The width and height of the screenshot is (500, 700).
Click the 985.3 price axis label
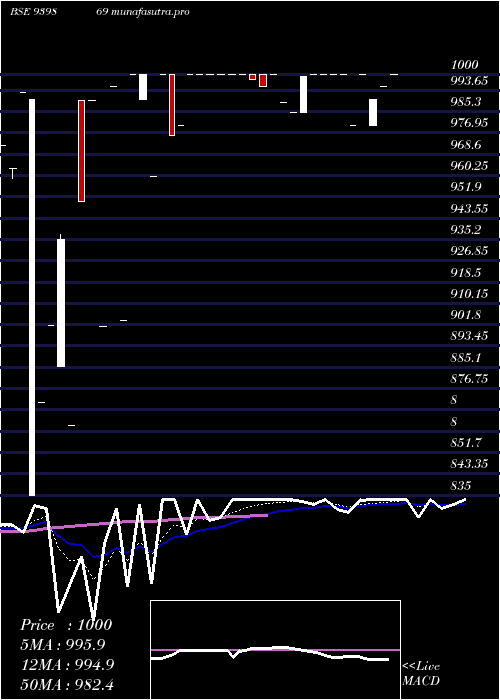pyautogui.click(x=466, y=102)
